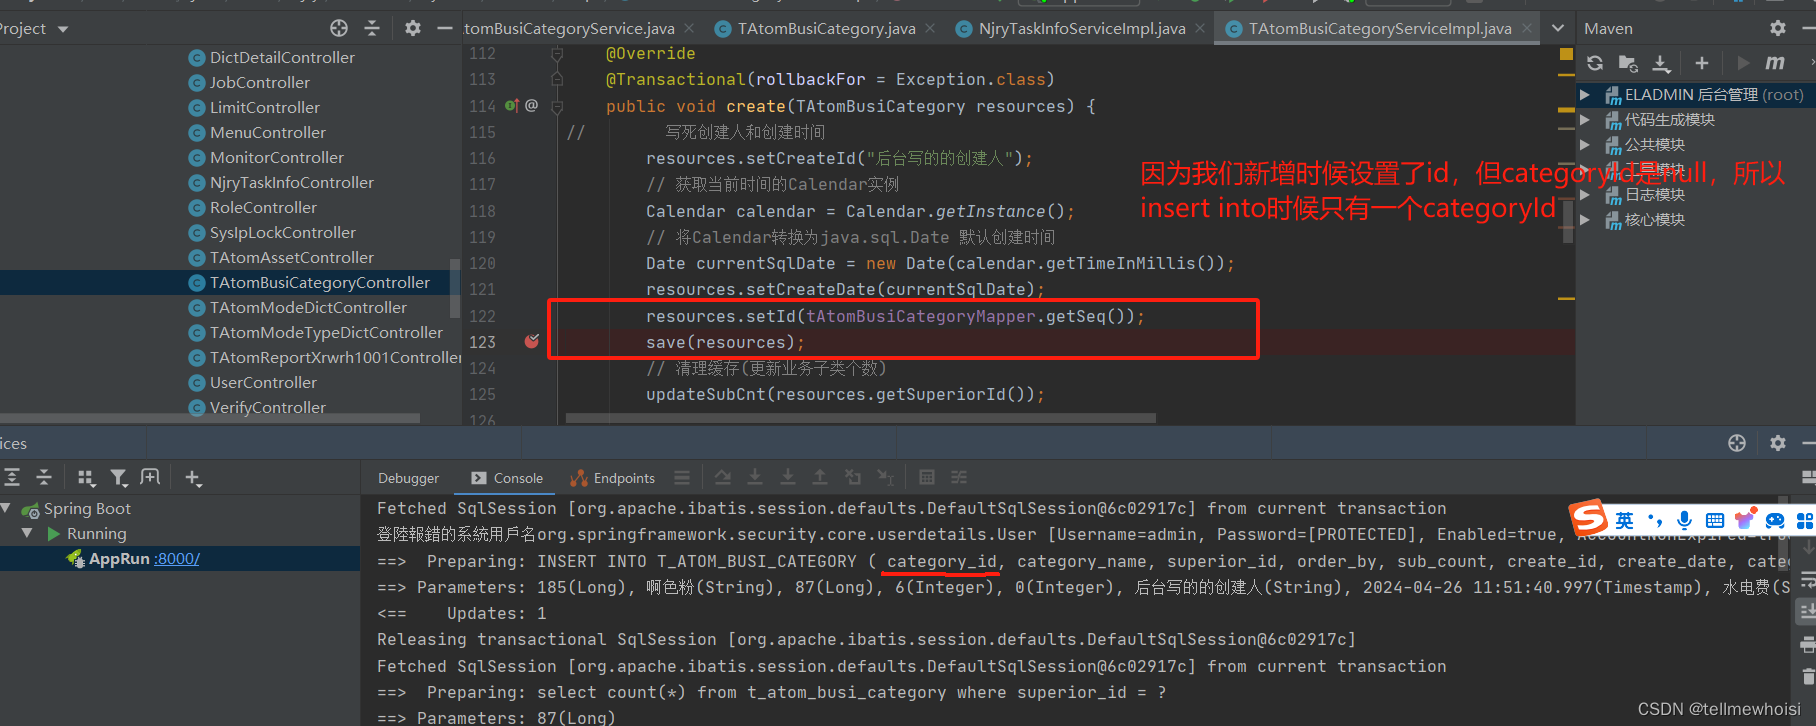
Task: Click Sogou soft keyboard icon
Action: [x=1715, y=520]
